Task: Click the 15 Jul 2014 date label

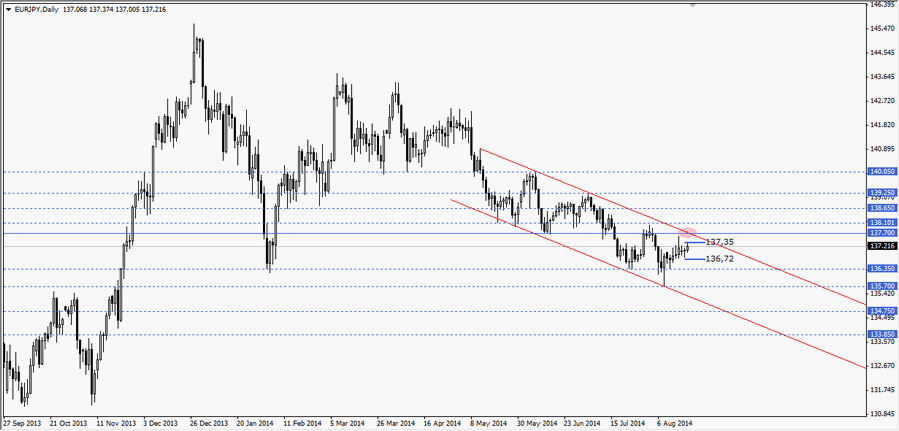Action: 630,424
